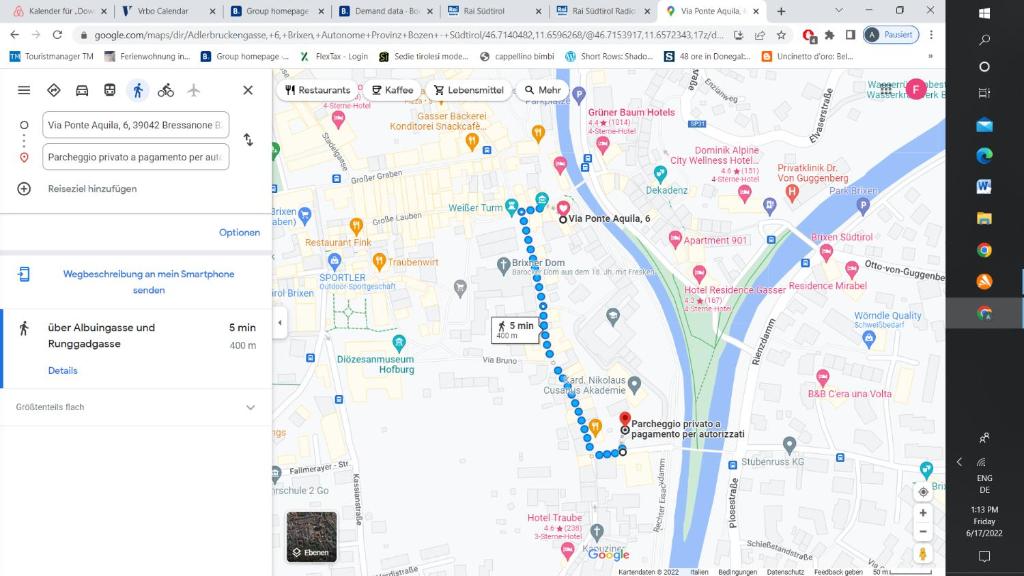
Task: Zoom in on the map
Action: (x=923, y=513)
